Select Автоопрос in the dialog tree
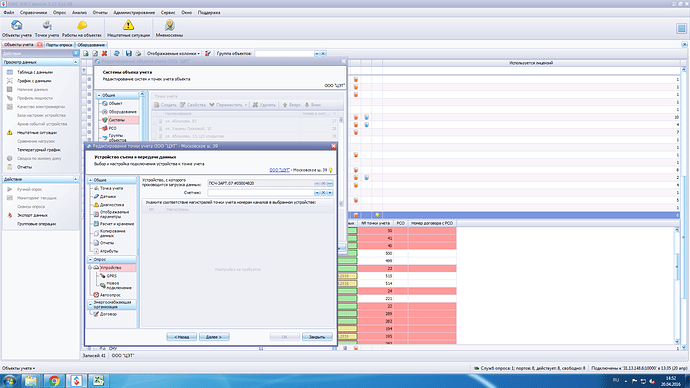690x388 pixels. coord(110,295)
